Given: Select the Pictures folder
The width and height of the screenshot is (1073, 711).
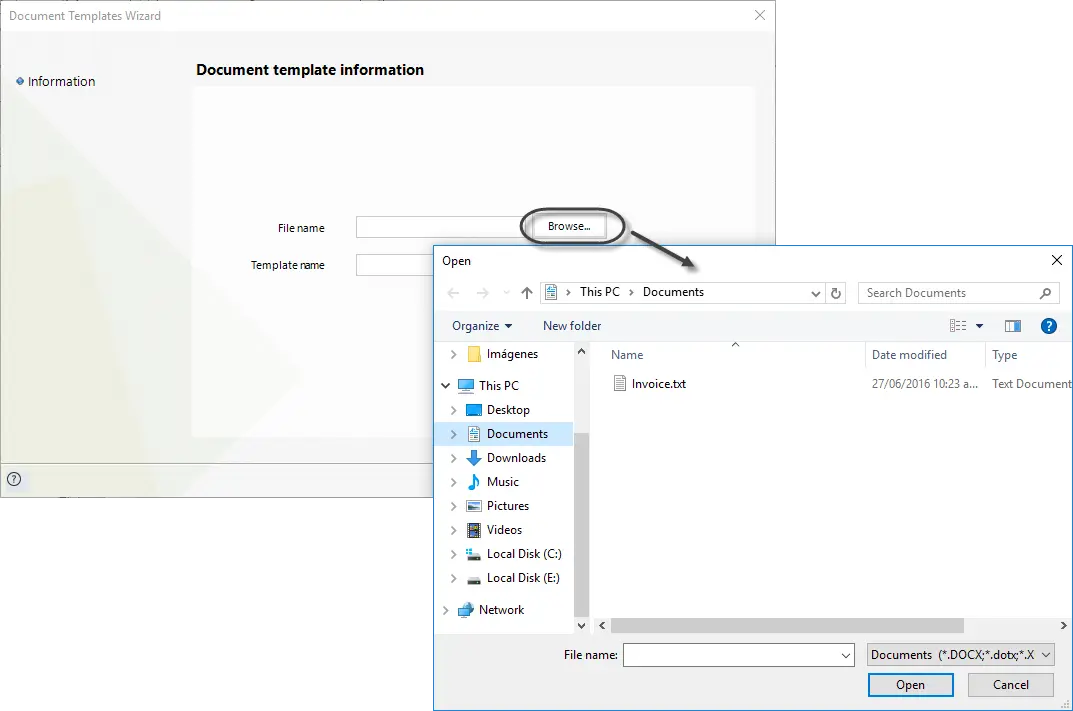Looking at the screenshot, I should (507, 506).
